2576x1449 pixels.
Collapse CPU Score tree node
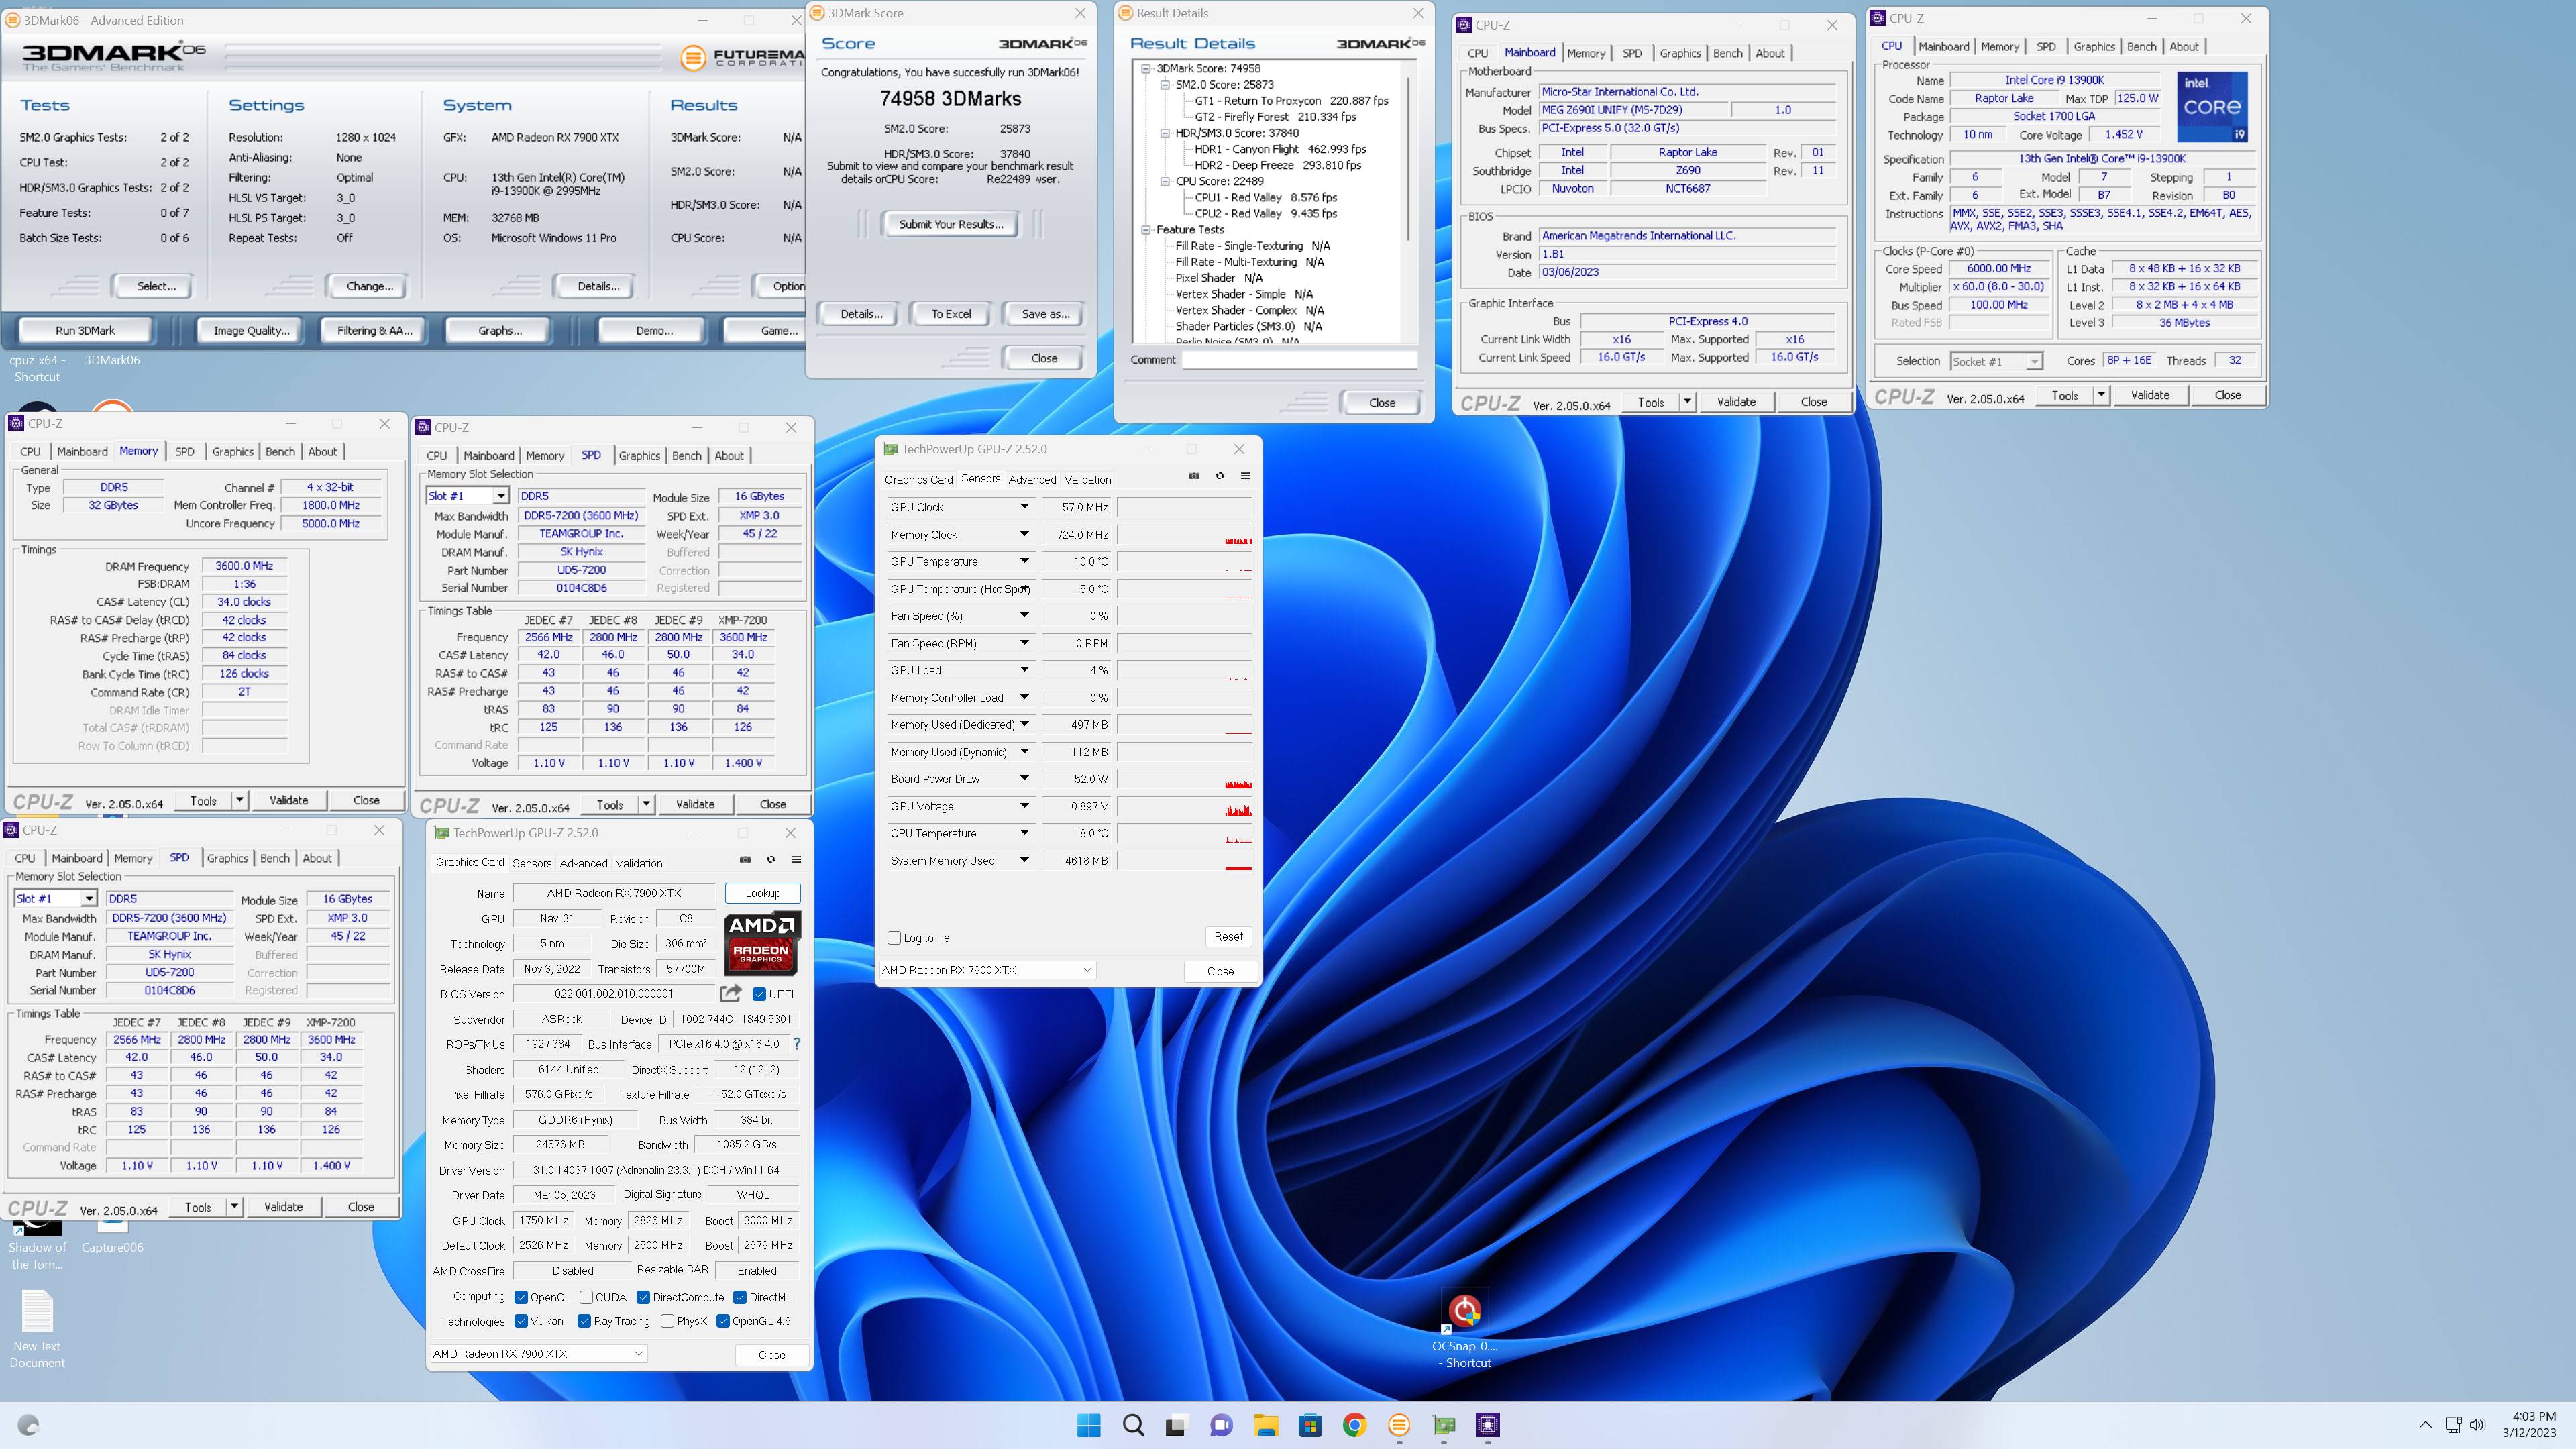click(x=1165, y=182)
